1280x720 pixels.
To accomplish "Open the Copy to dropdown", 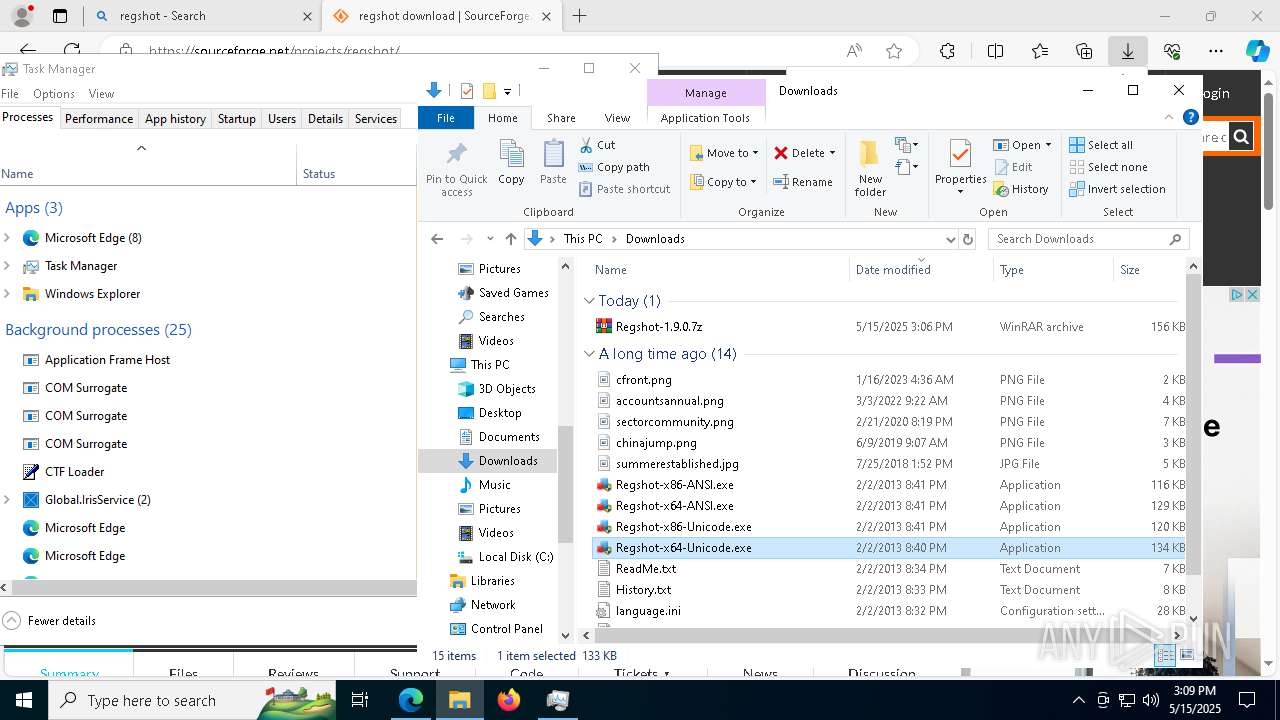I will click(724, 182).
